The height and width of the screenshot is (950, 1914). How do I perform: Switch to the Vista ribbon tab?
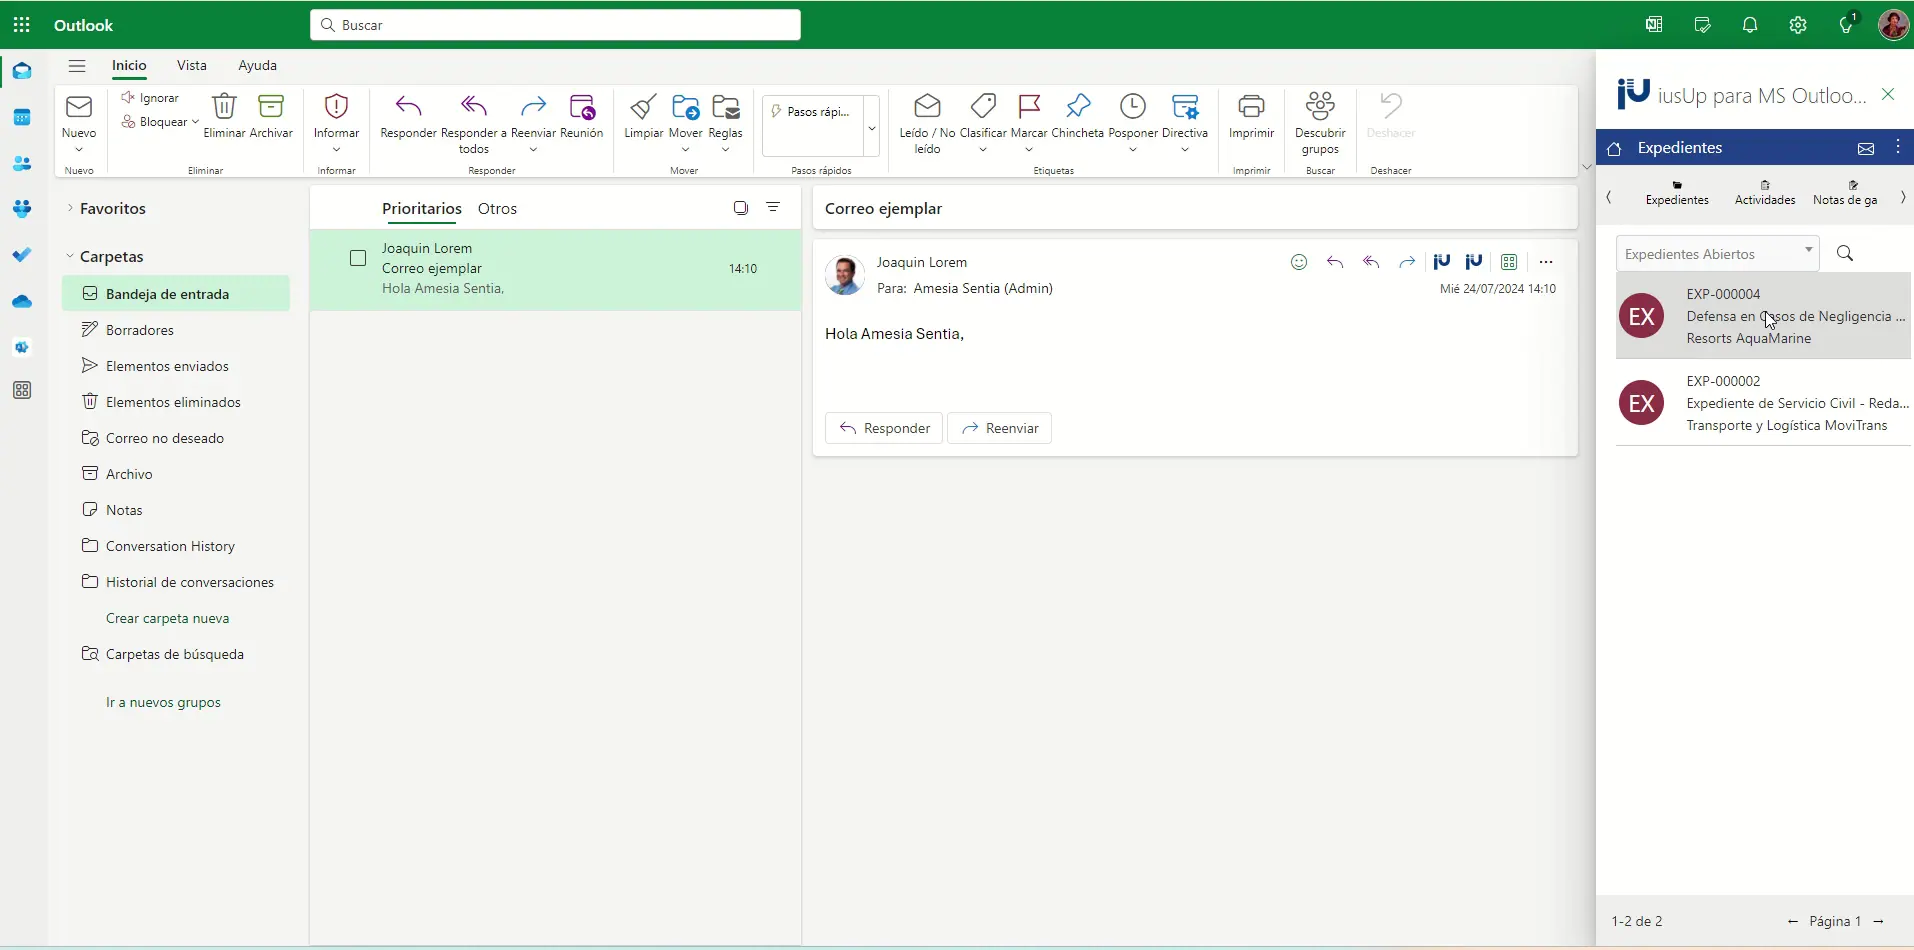click(191, 66)
